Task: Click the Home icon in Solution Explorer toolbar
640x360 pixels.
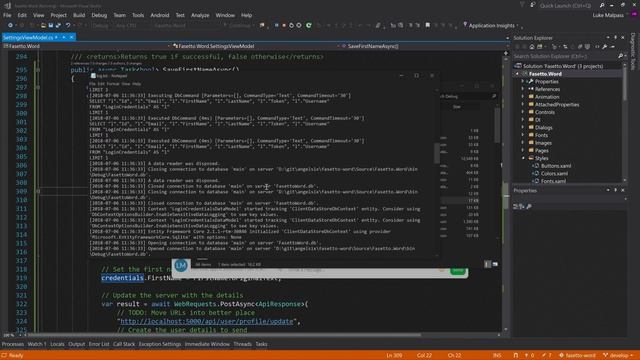Action: 531,47
